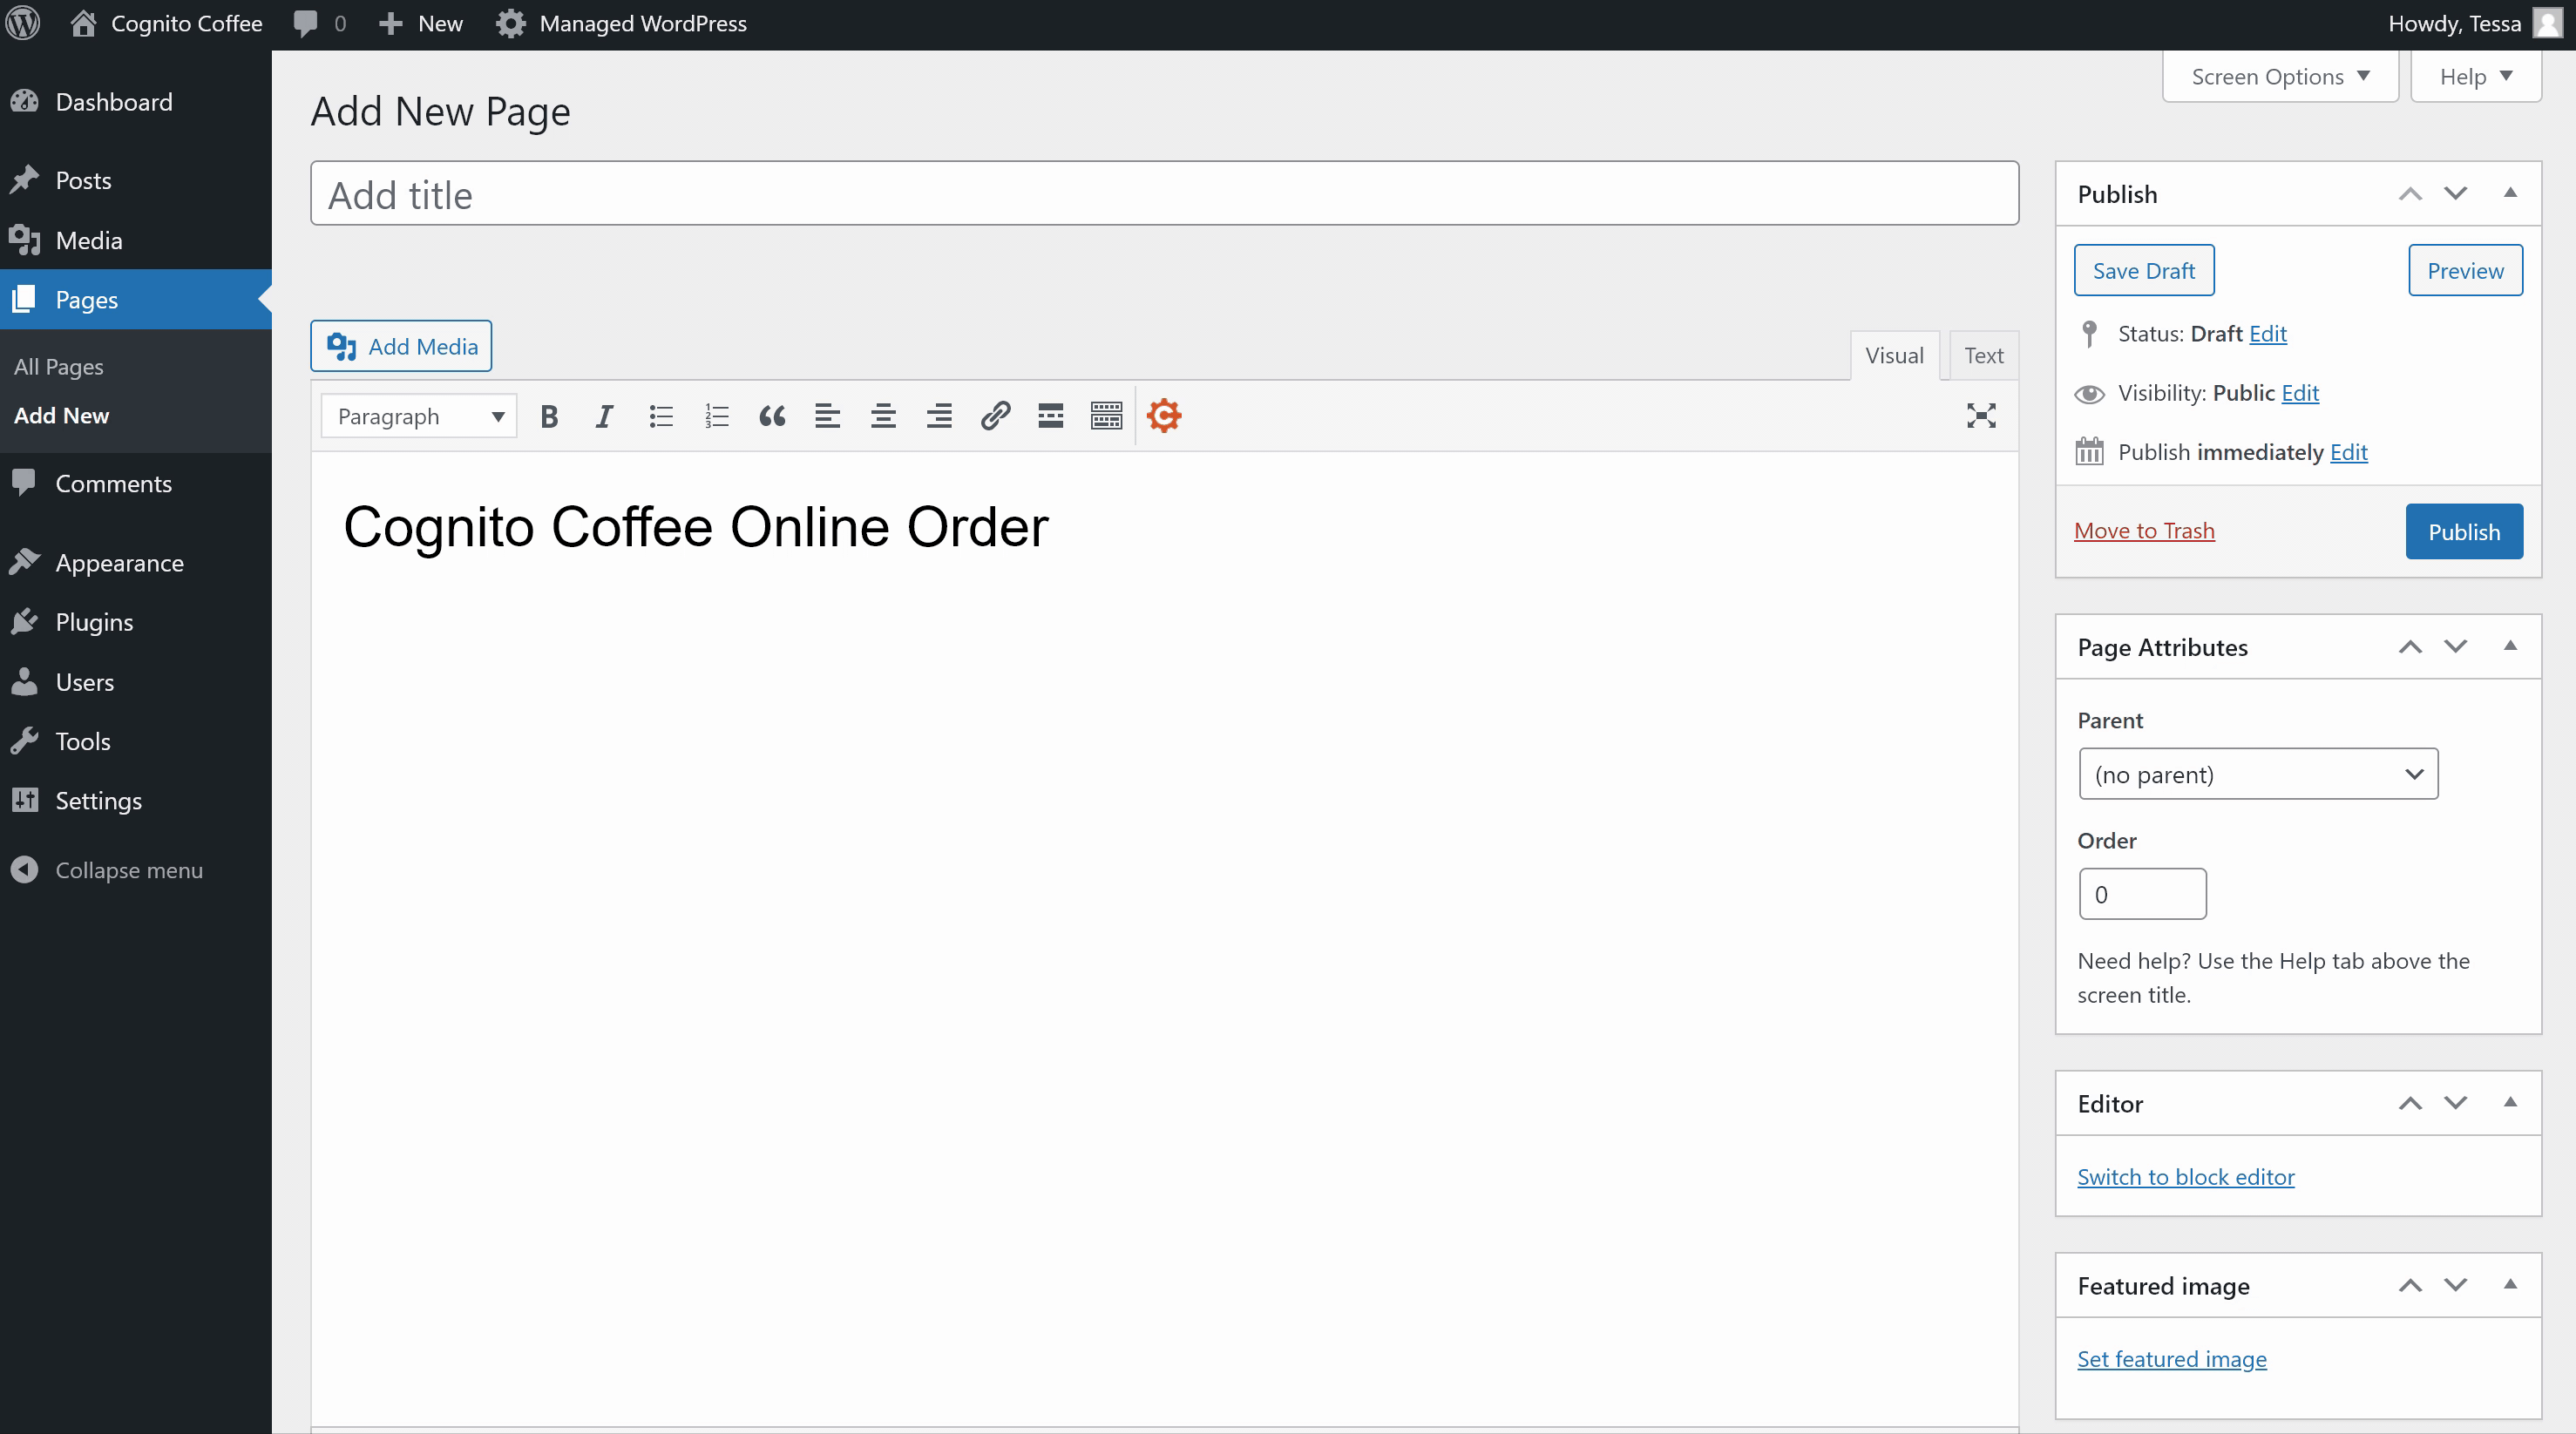2576x1434 pixels.
Task: Insert or edit a link
Action: 995,416
